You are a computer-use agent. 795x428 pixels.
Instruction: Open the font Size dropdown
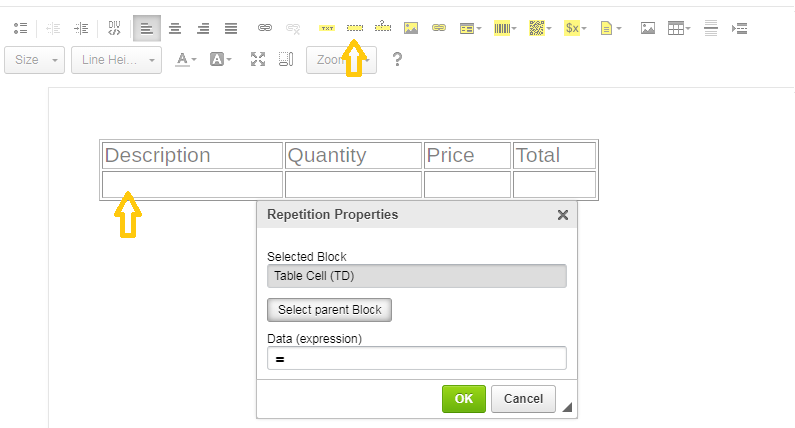click(34, 60)
